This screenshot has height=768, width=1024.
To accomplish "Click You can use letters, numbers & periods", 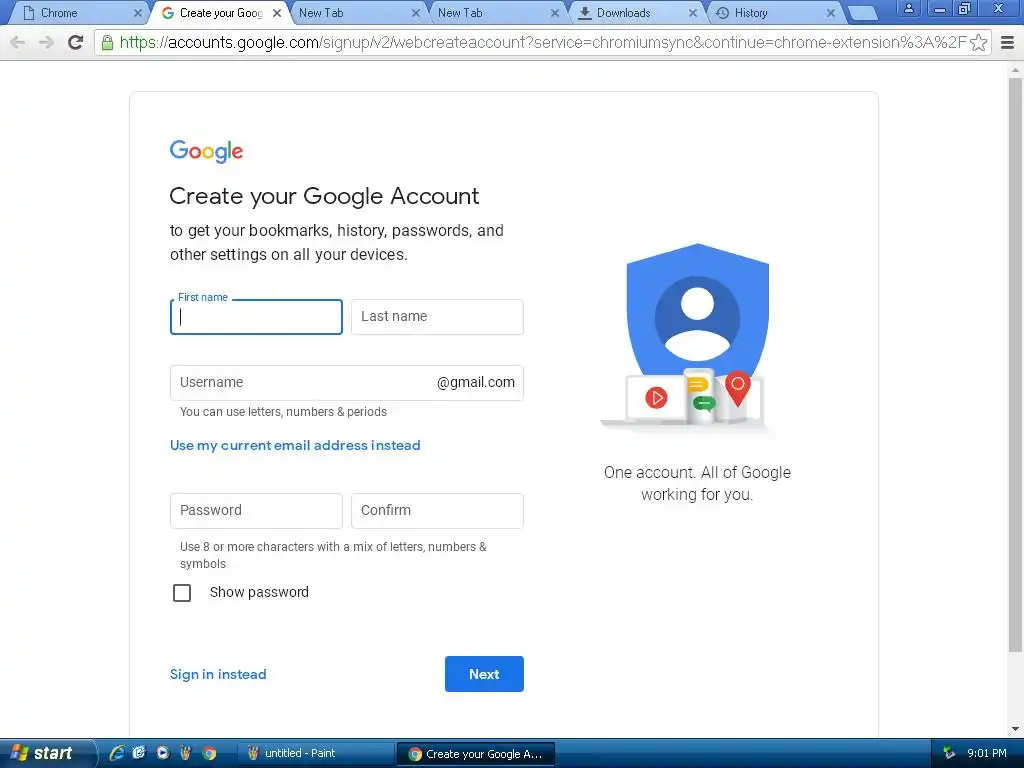I will [x=283, y=412].
